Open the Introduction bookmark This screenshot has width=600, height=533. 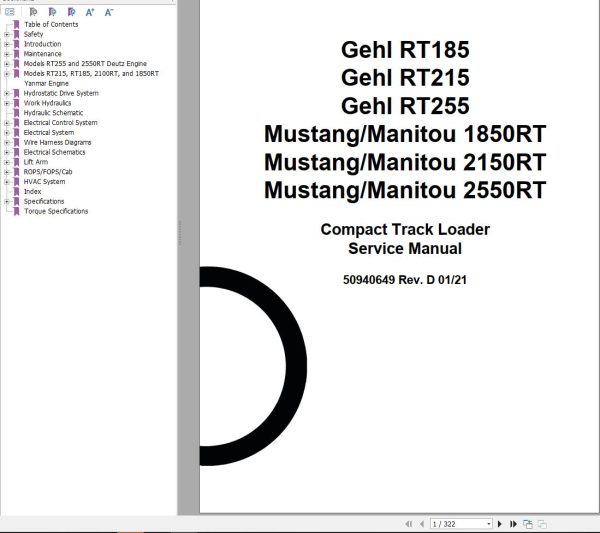(x=42, y=44)
